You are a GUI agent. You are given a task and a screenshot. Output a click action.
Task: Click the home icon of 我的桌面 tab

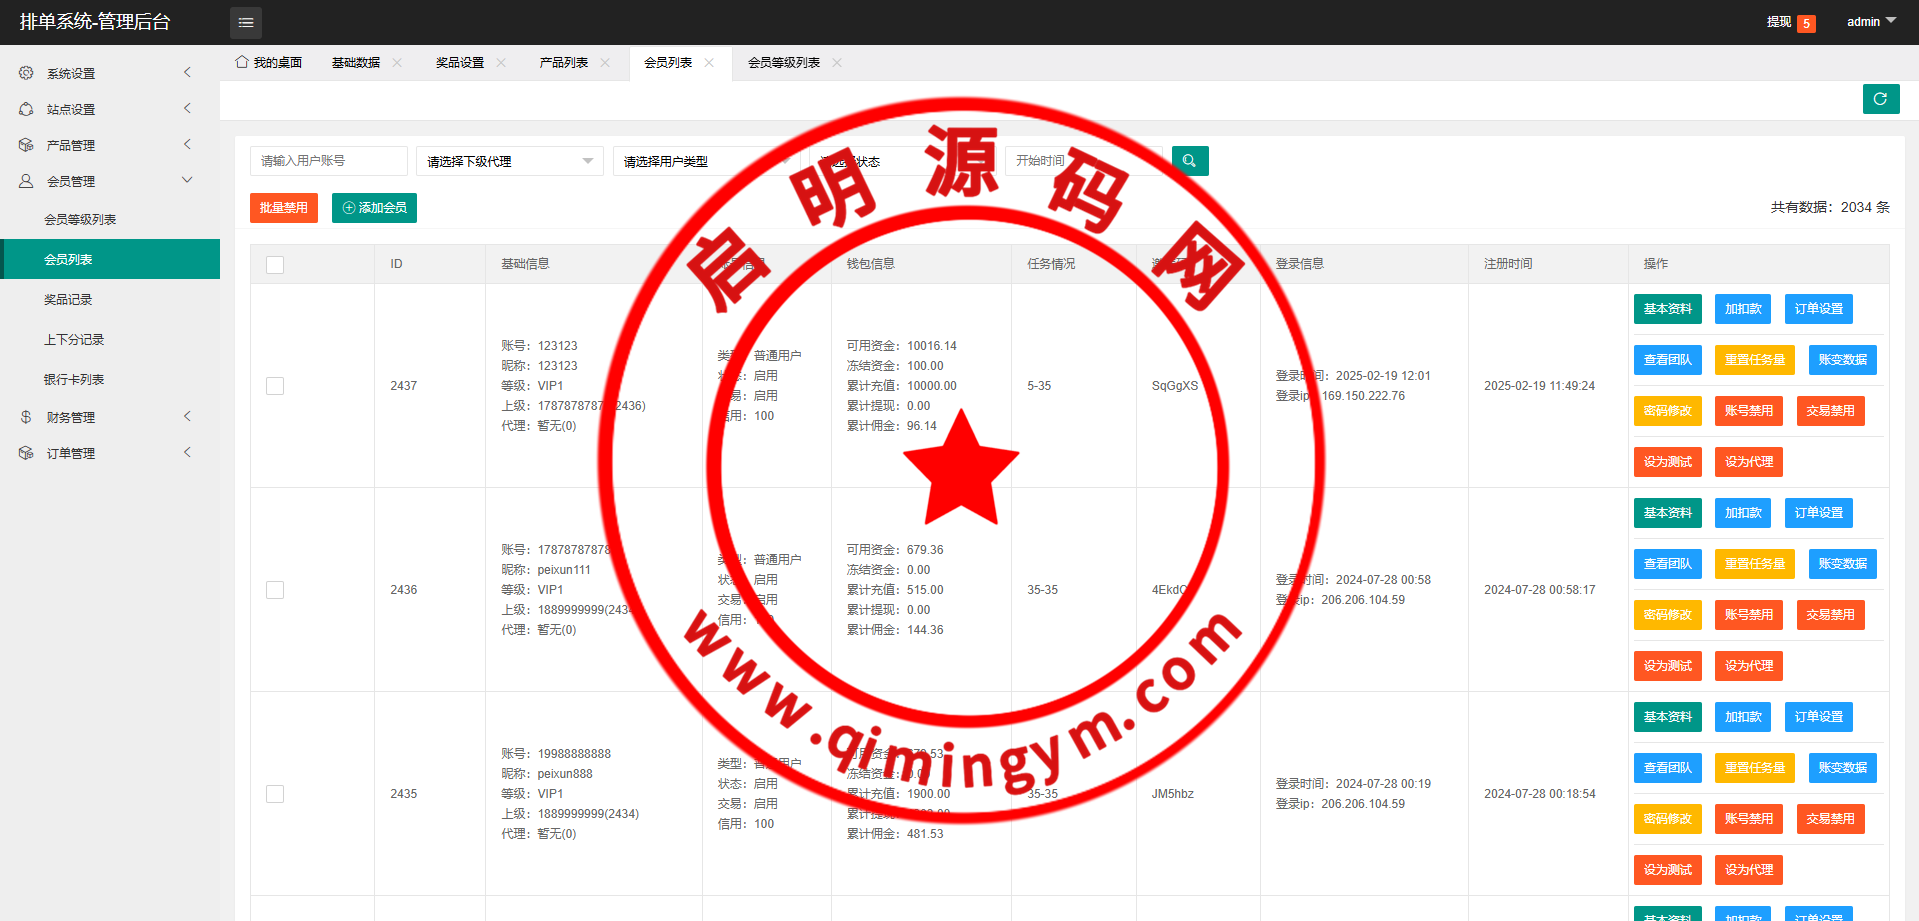point(242,62)
